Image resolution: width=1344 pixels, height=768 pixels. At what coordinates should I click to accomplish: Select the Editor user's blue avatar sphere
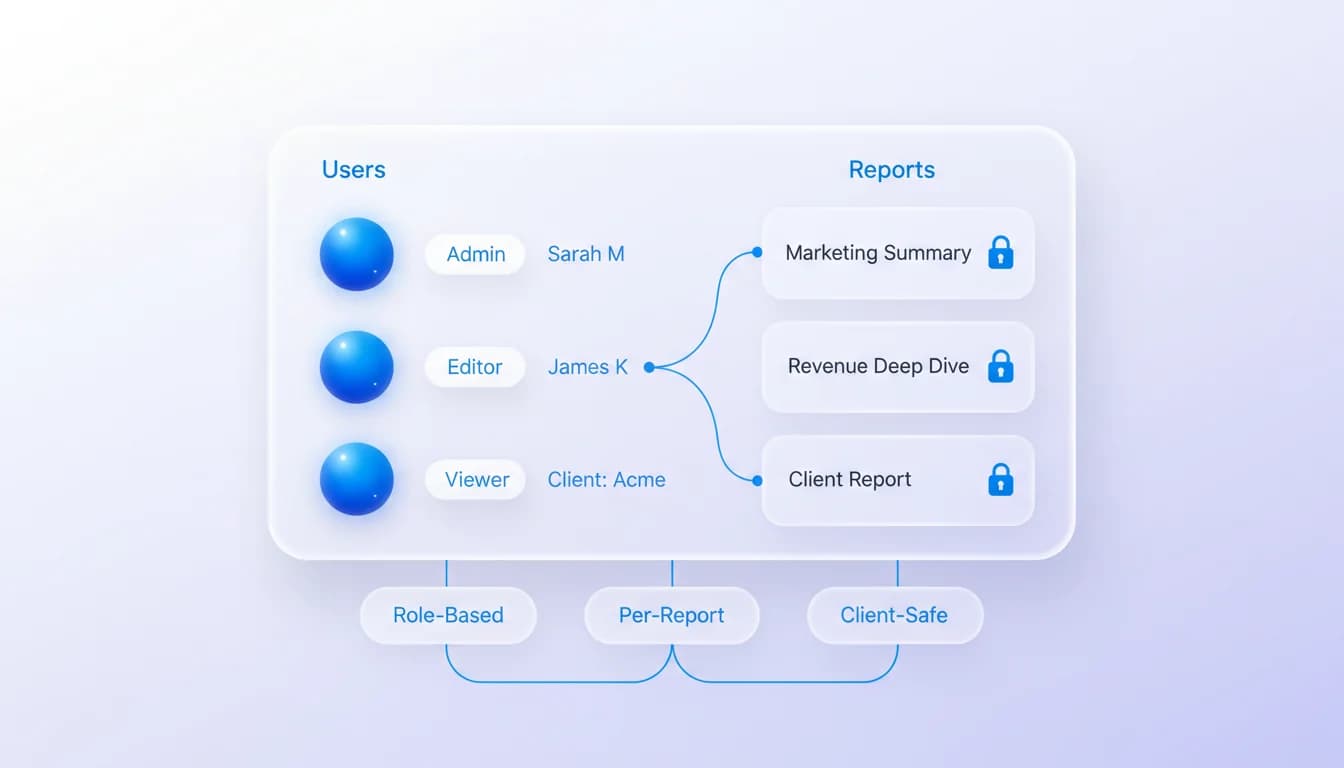click(x=356, y=367)
